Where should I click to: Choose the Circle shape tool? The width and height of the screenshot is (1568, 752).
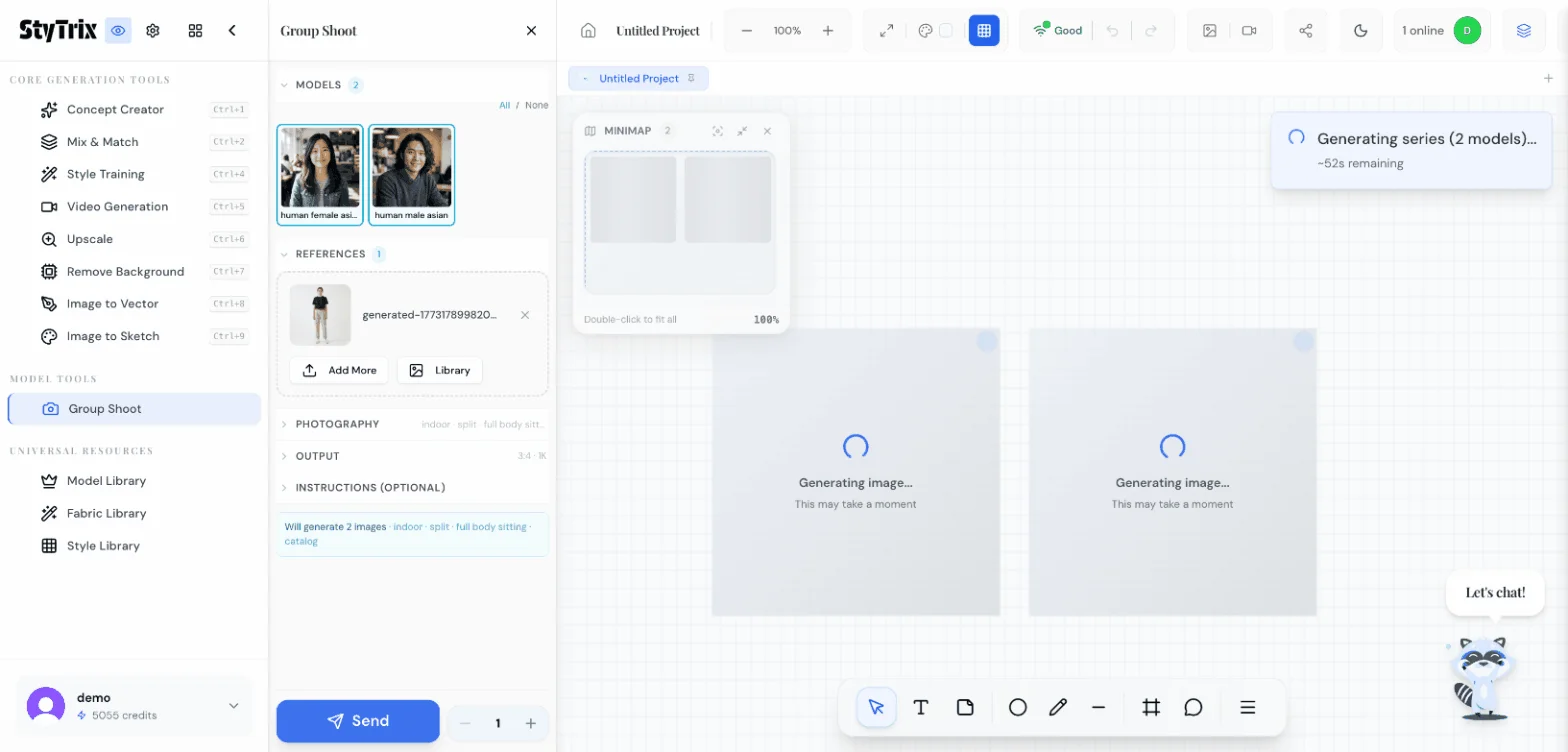pyautogui.click(x=1017, y=707)
